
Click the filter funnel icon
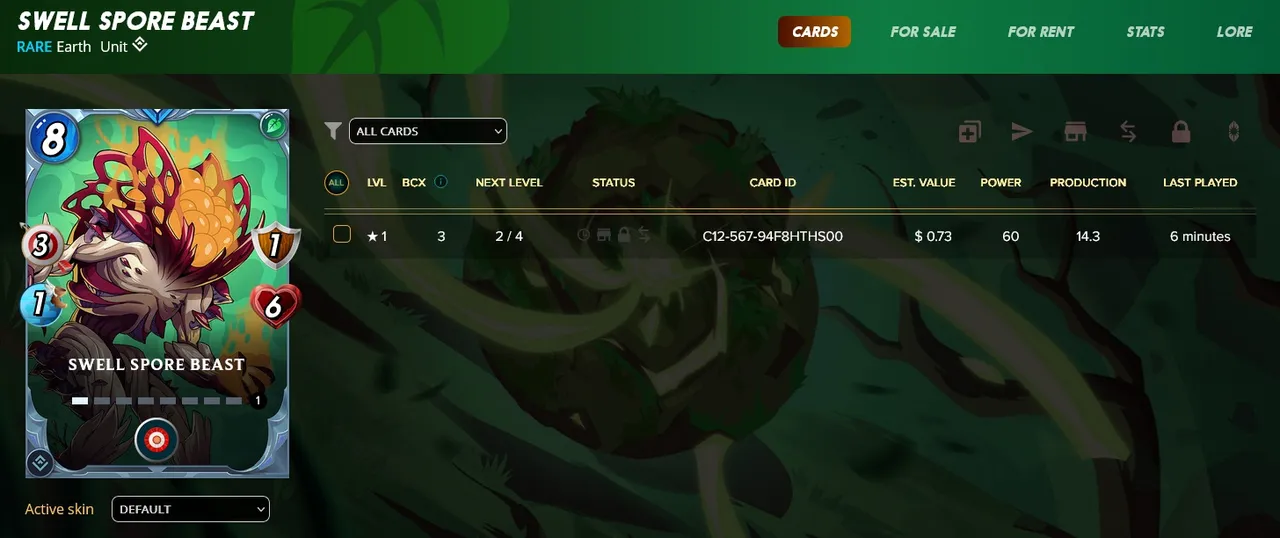click(x=333, y=131)
